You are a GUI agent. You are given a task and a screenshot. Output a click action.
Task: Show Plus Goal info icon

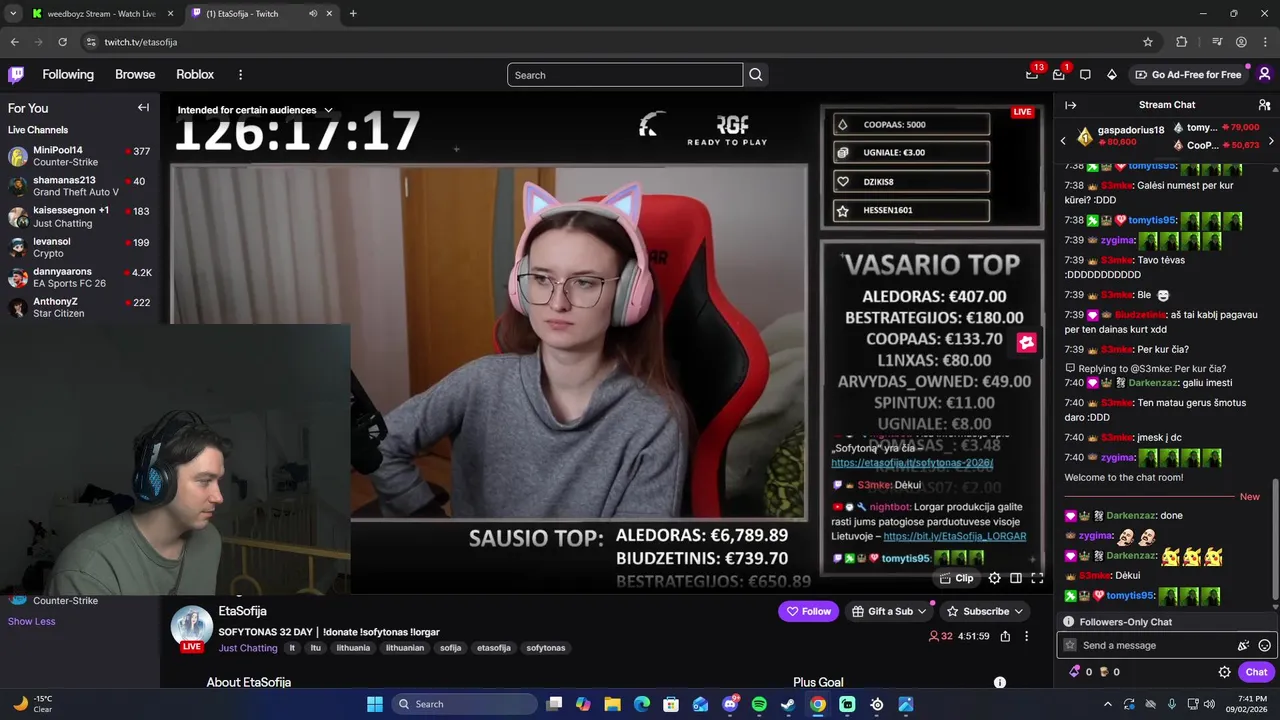999,682
